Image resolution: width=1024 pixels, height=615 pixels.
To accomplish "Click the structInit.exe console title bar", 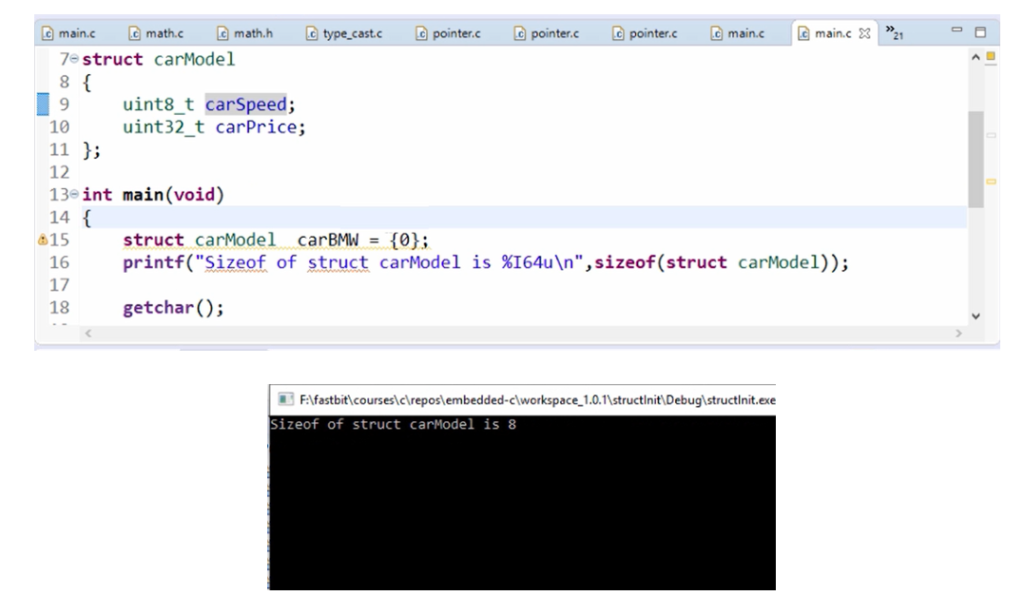I will point(522,400).
